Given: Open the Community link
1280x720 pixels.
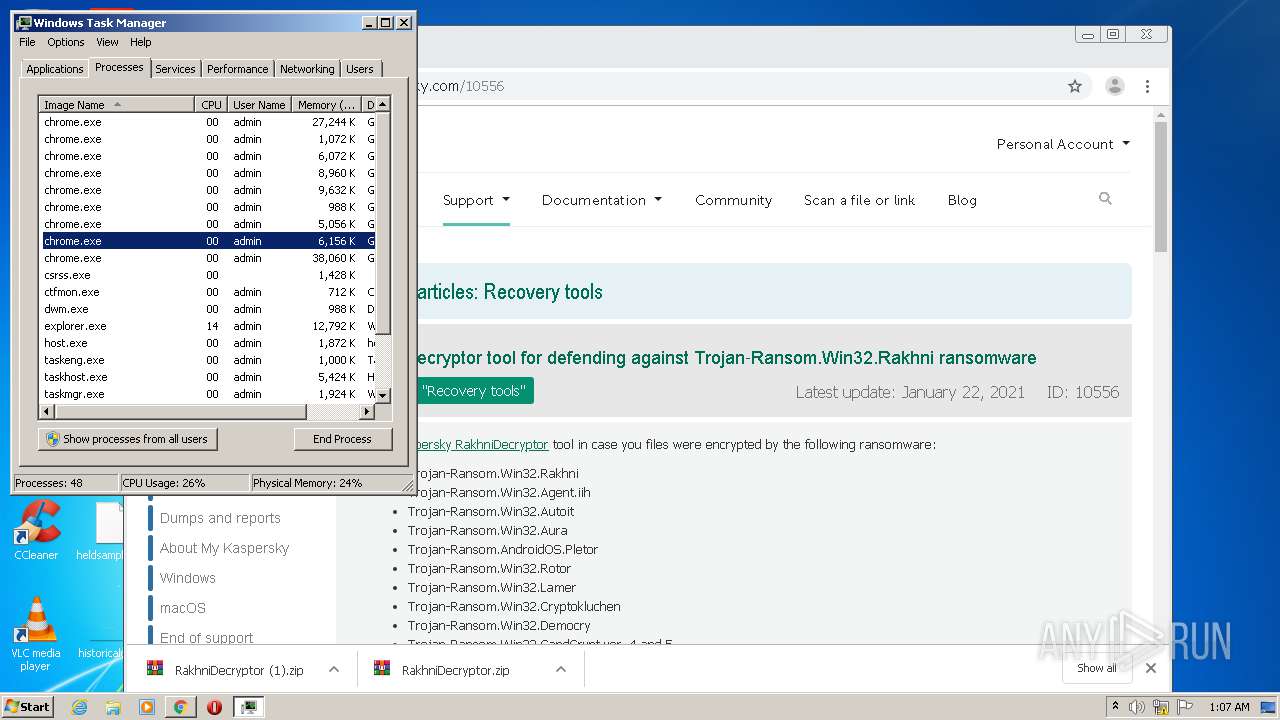Looking at the screenshot, I should click(x=733, y=200).
